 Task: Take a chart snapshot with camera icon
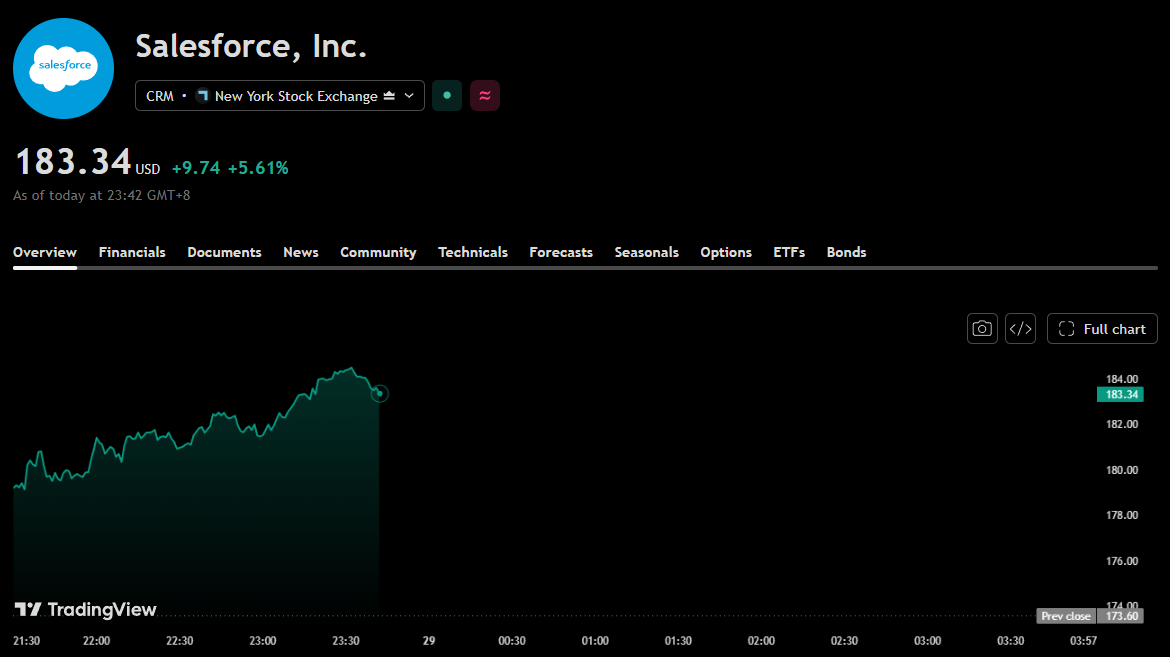(982, 328)
